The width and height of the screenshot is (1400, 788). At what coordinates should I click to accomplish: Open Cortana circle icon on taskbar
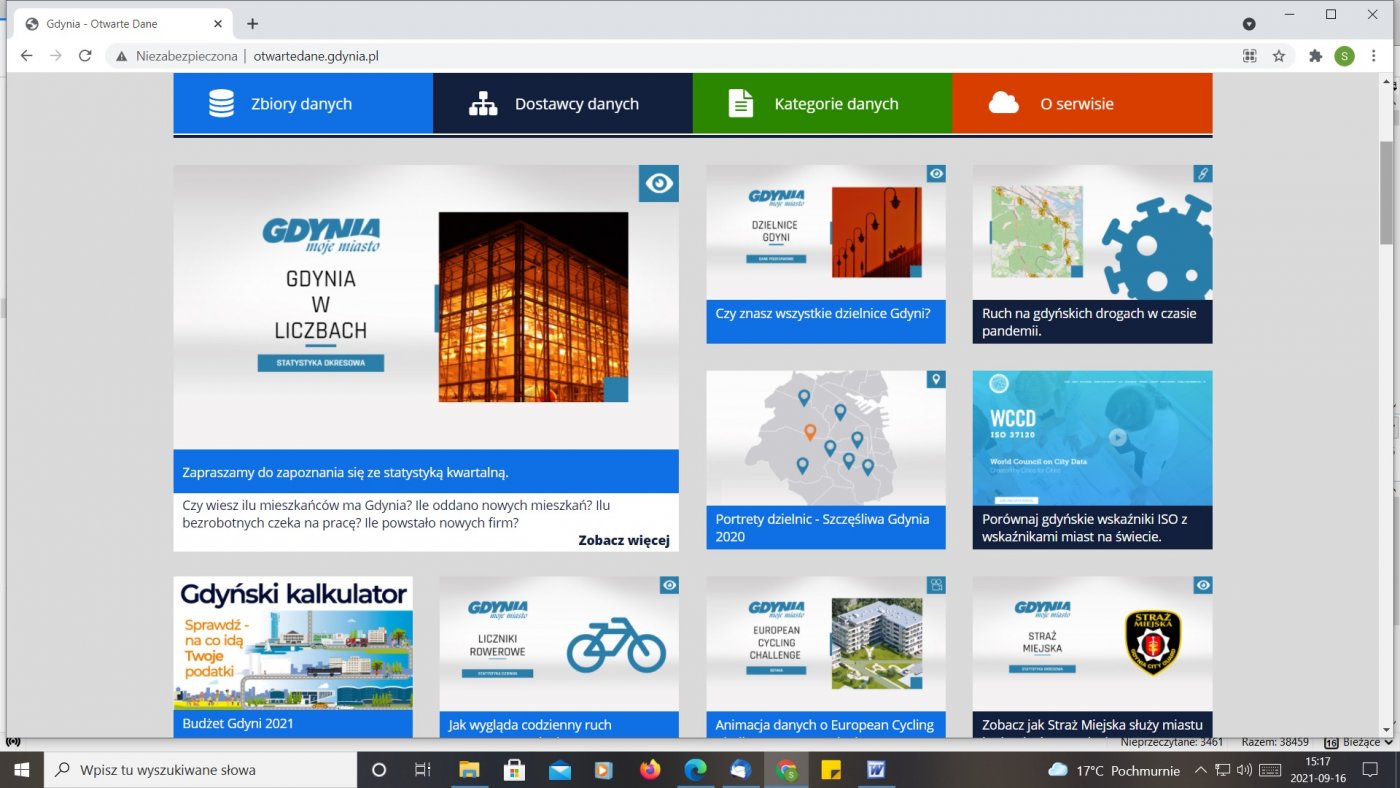379,770
